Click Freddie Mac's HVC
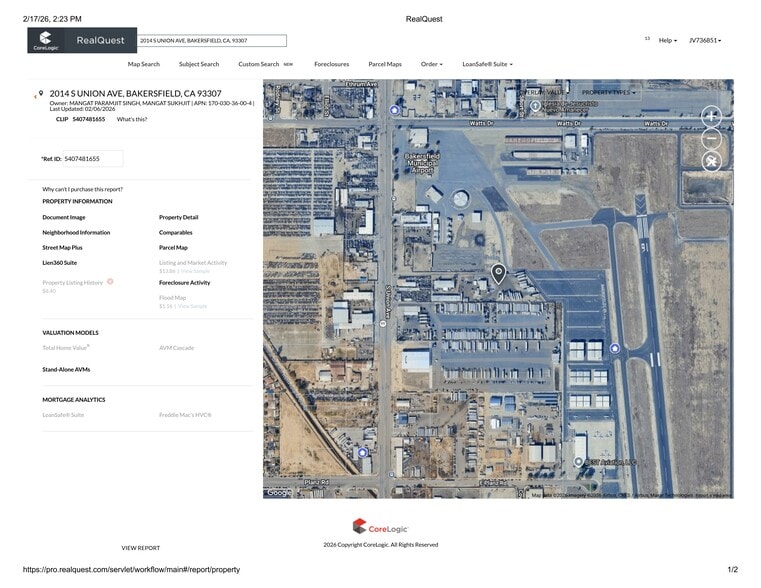Viewport: 761px width, 588px height. click(185, 415)
